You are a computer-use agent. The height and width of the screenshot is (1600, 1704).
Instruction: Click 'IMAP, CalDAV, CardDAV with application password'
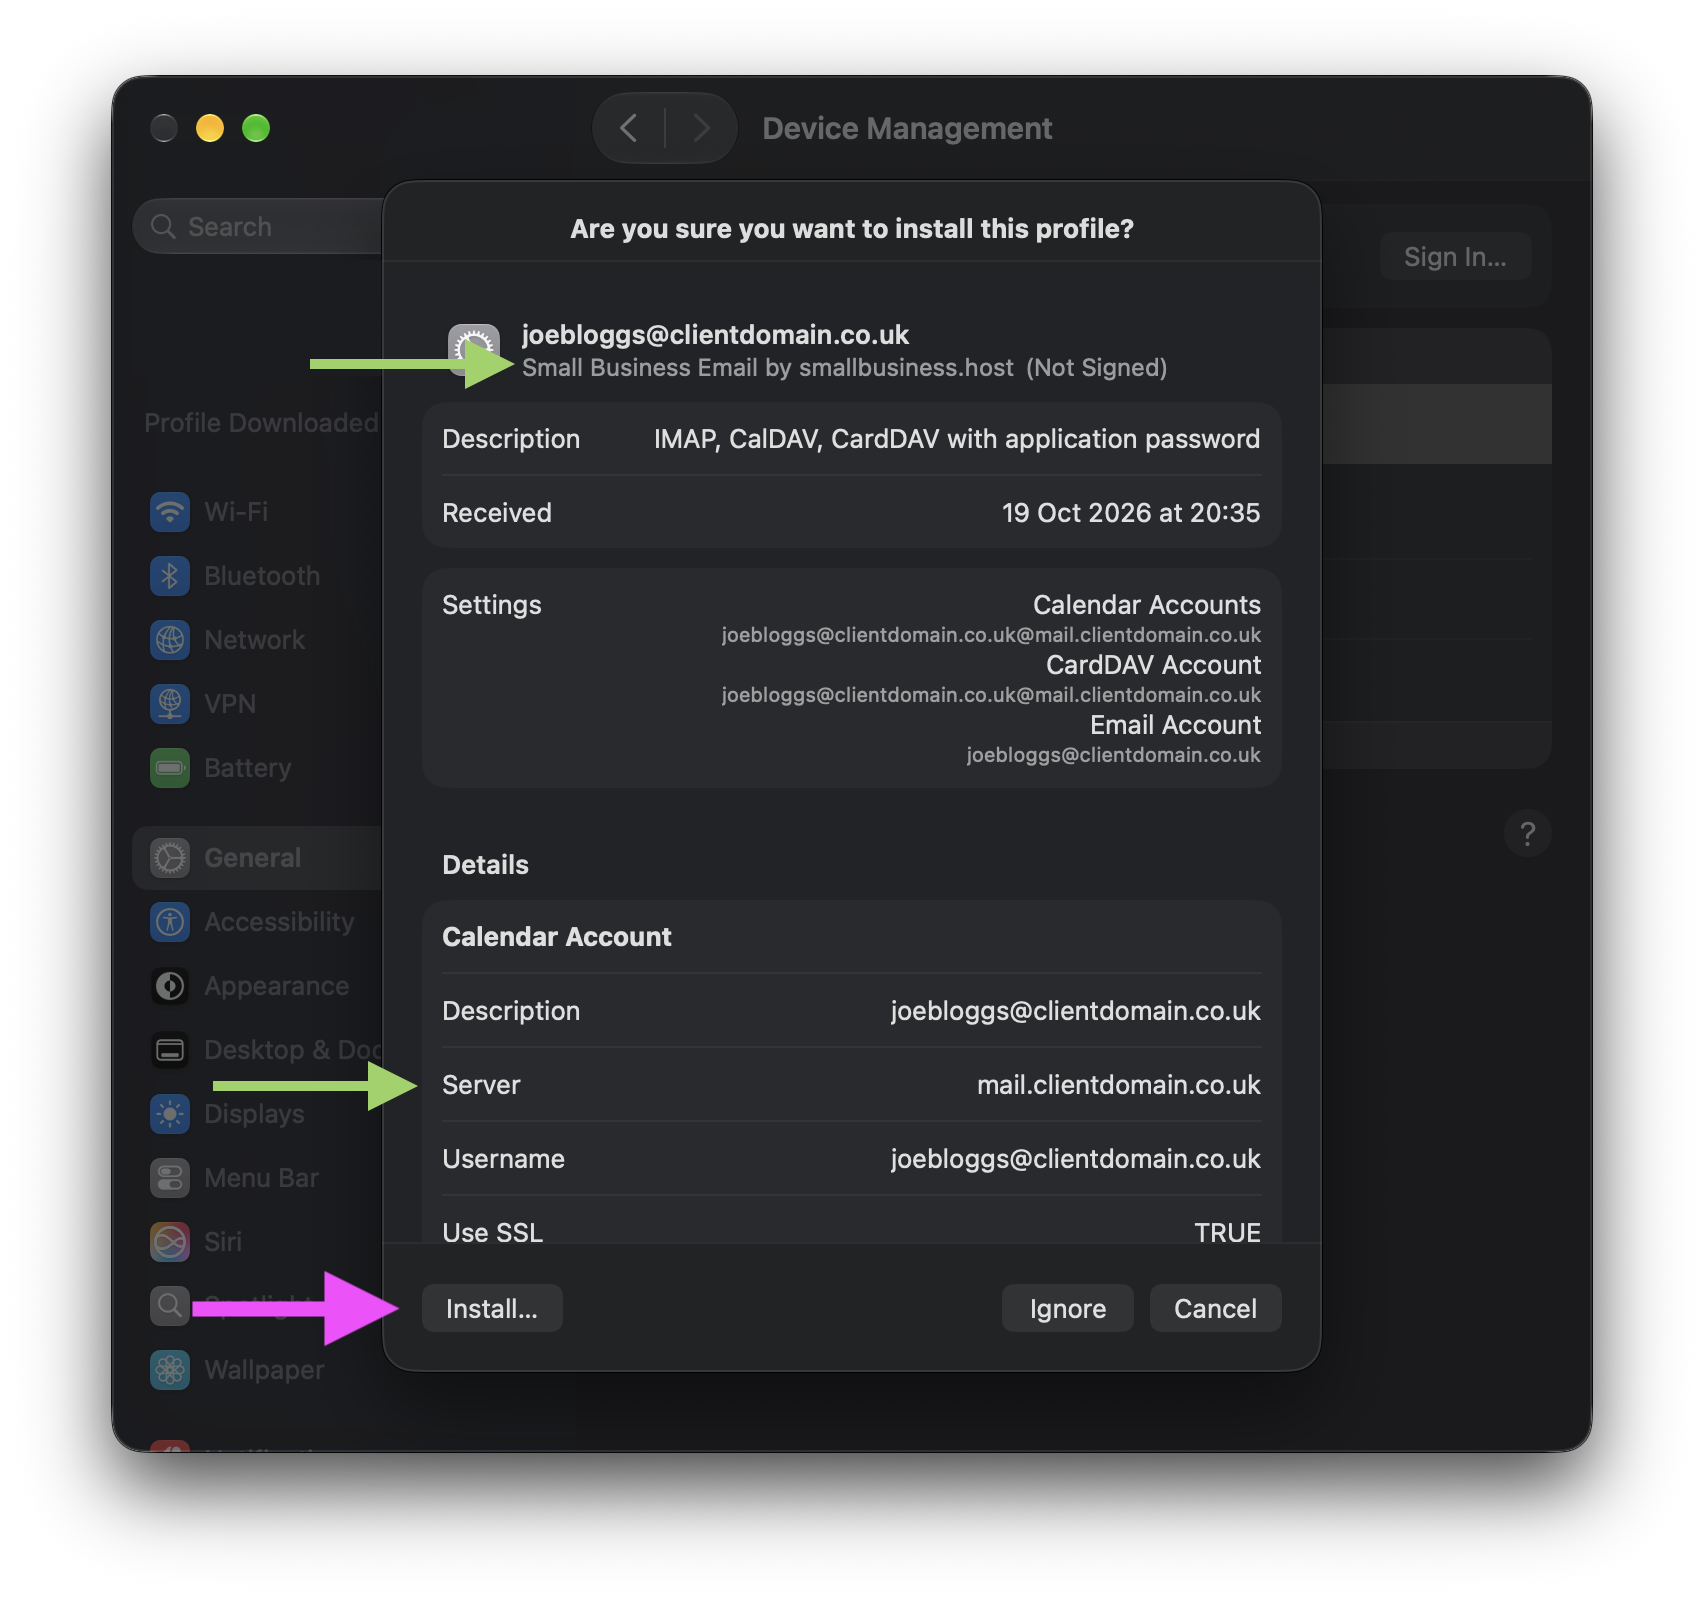pos(956,439)
